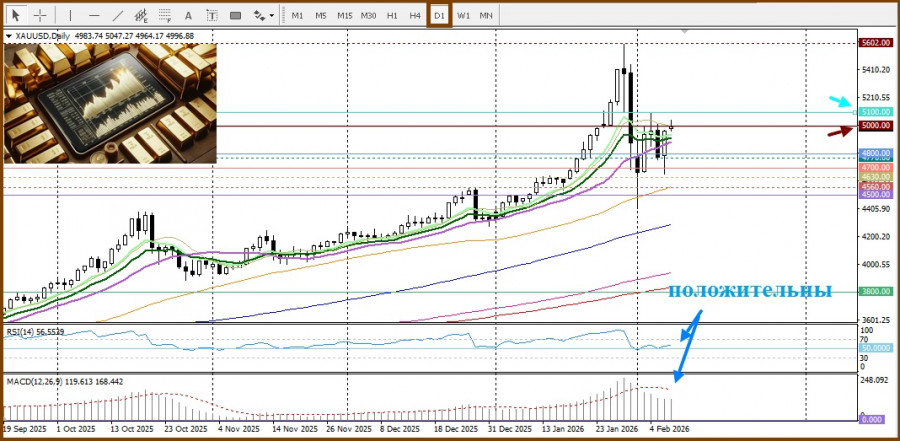
Task: Click the 5000.00 price level label
Action: tap(875, 125)
